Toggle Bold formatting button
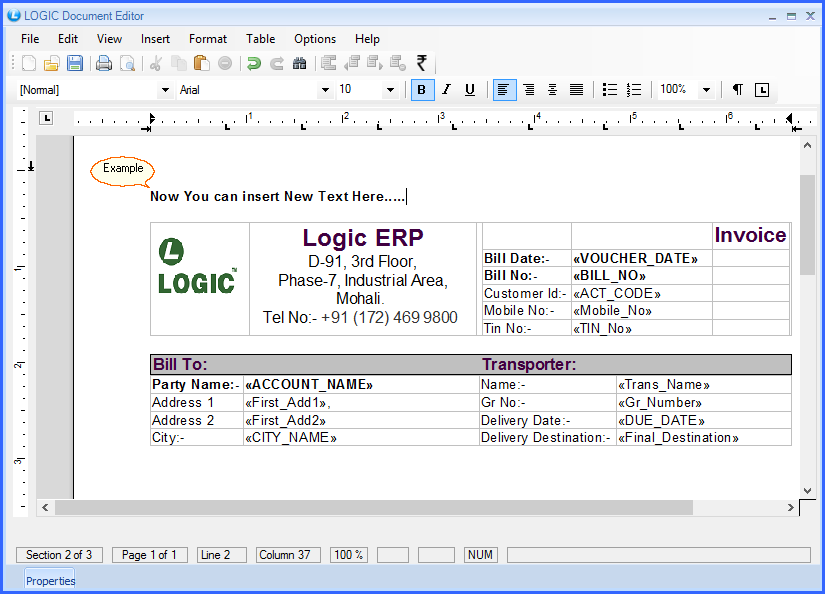The image size is (825, 594). 421,89
